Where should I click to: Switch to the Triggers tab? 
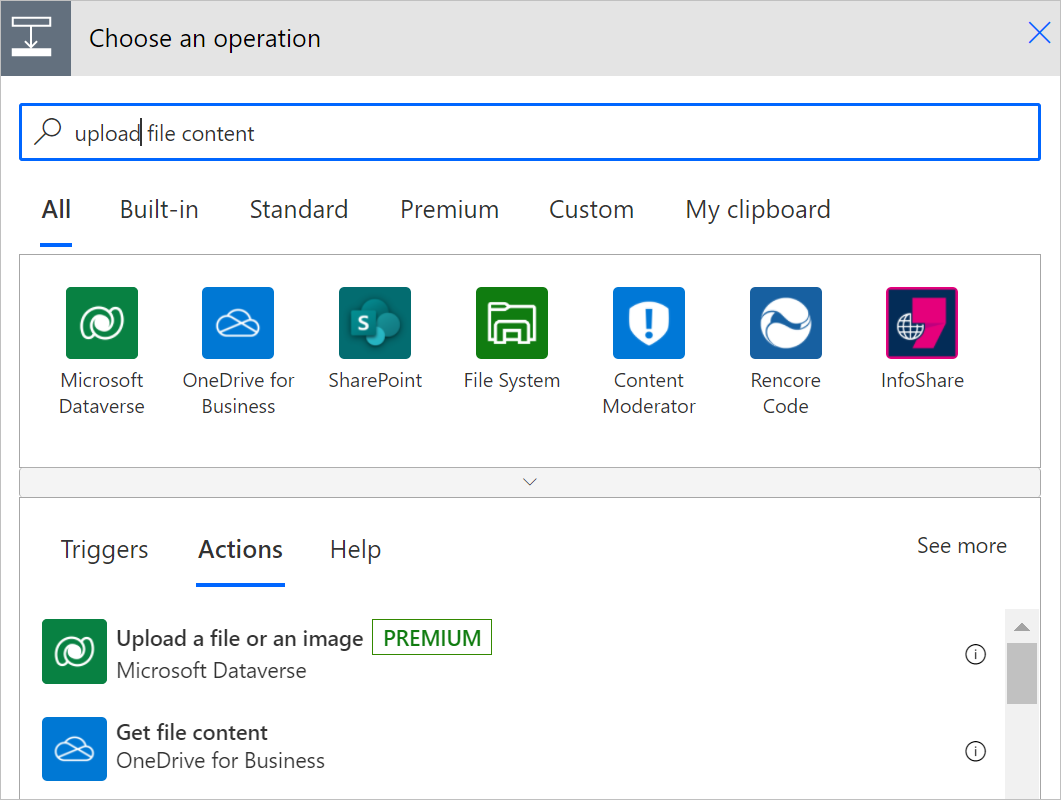click(104, 549)
